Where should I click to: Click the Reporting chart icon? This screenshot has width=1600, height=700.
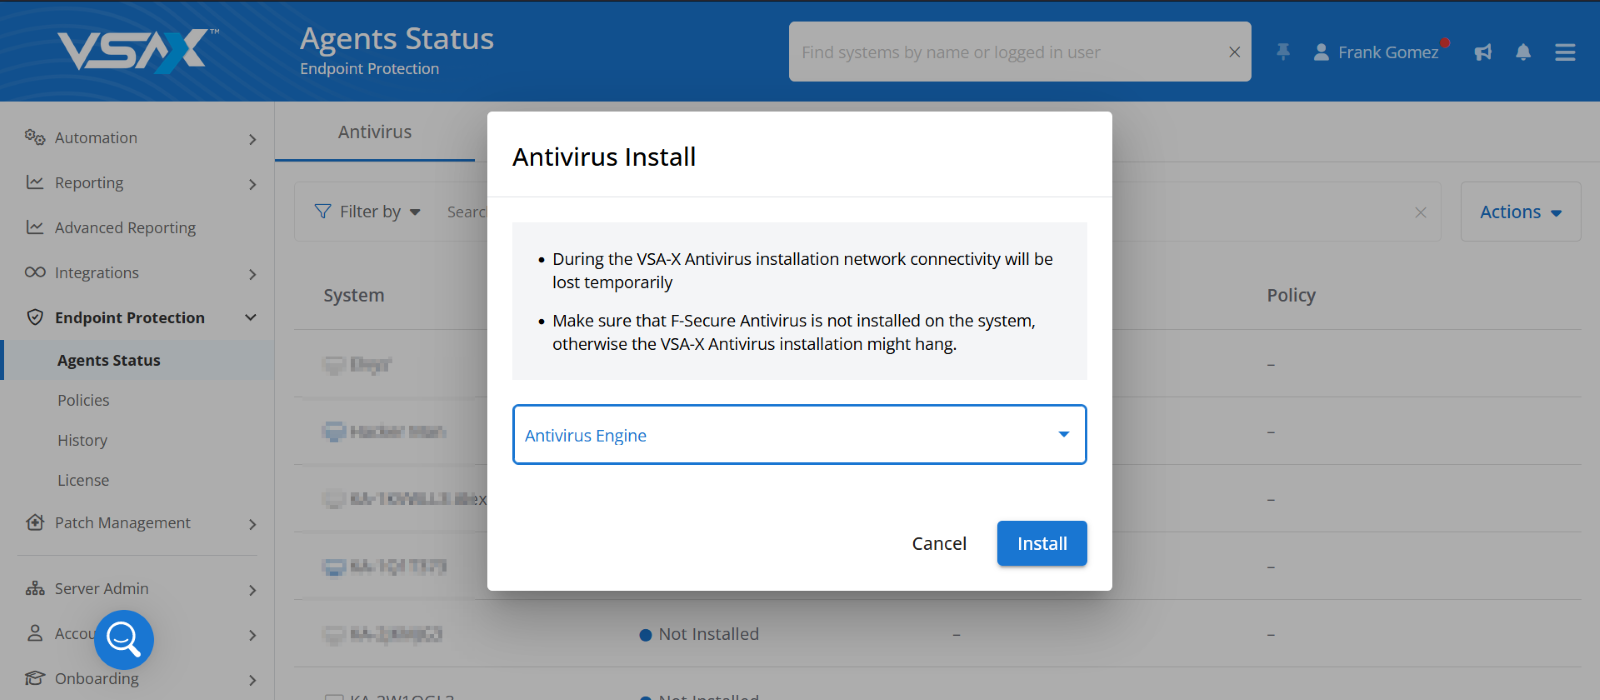[35, 182]
